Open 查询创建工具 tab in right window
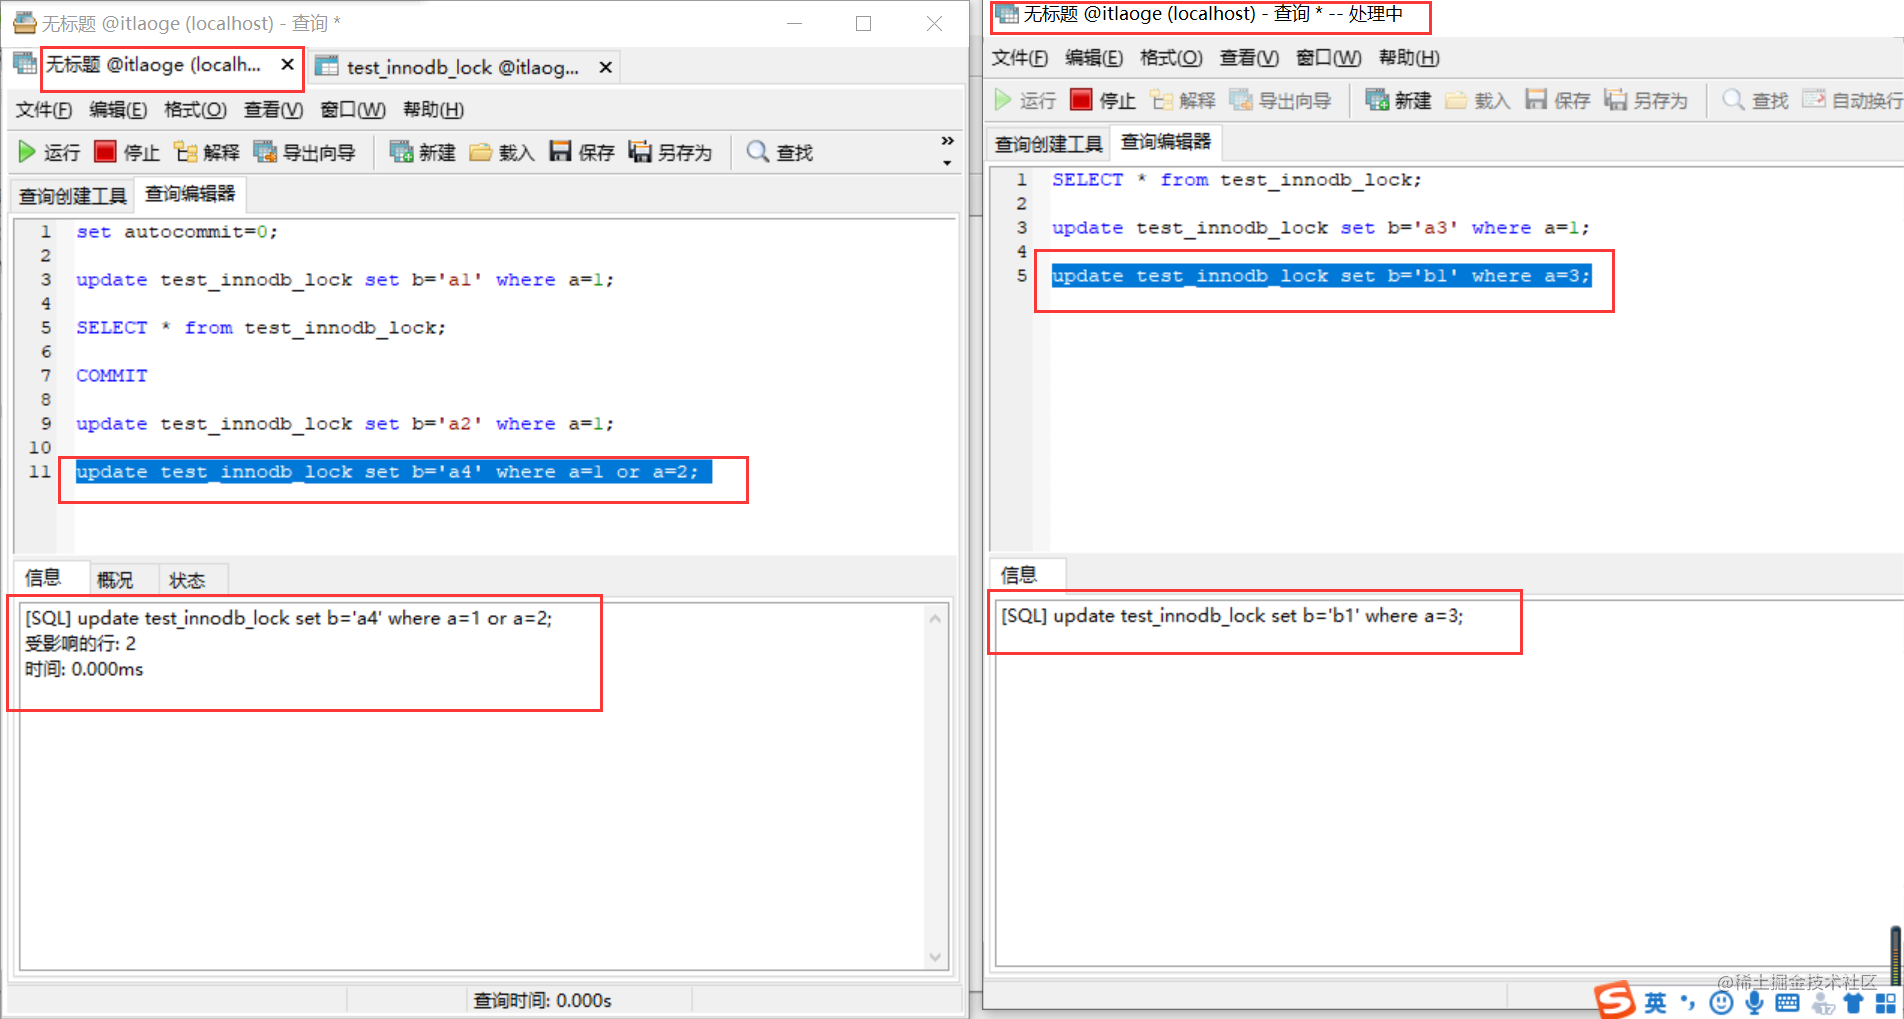Image resolution: width=1904 pixels, height=1019 pixels. pos(1048,144)
